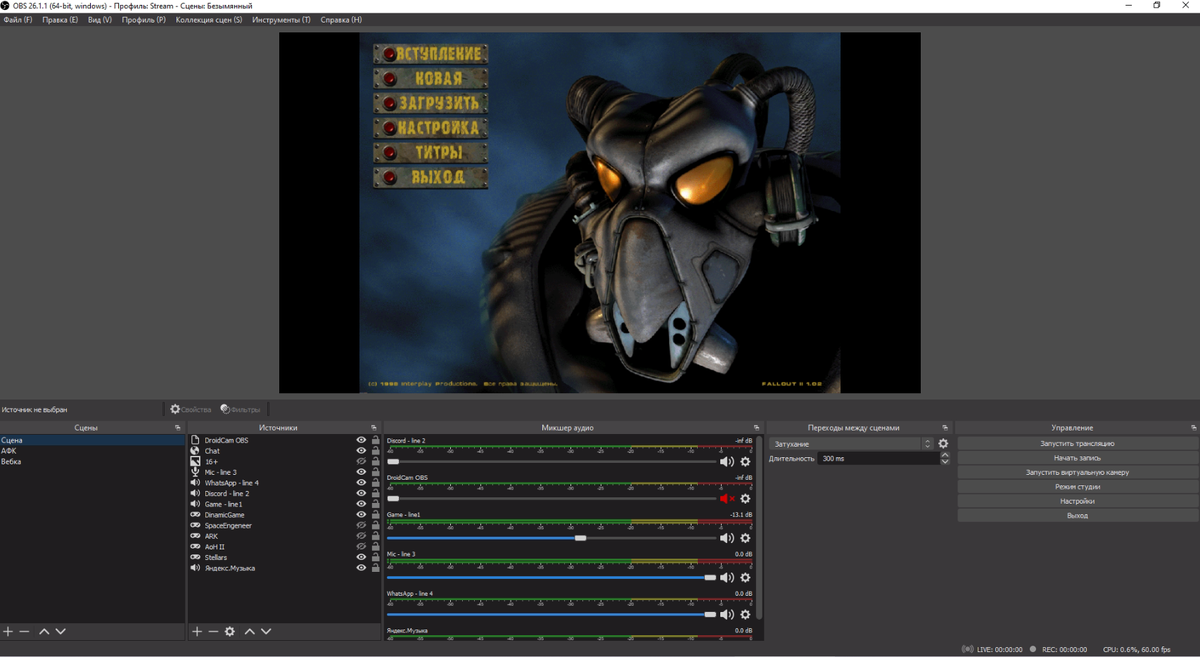Image resolution: width=1200 pixels, height=657 pixels.
Task: Click the Выход button in Управление
Action: pyautogui.click(x=1077, y=516)
